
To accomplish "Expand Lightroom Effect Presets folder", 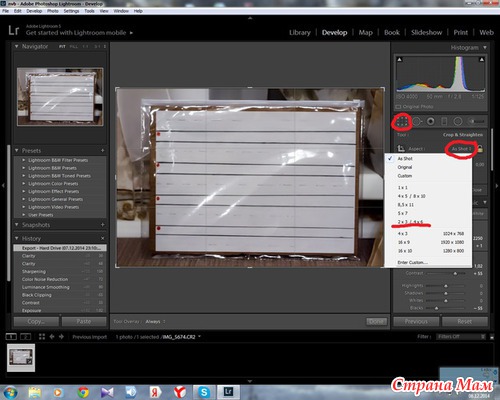I will [24, 191].
